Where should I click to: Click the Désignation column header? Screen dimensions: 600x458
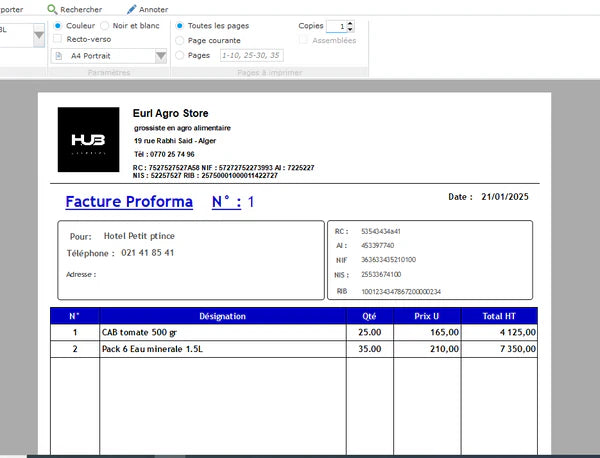[x=223, y=316]
